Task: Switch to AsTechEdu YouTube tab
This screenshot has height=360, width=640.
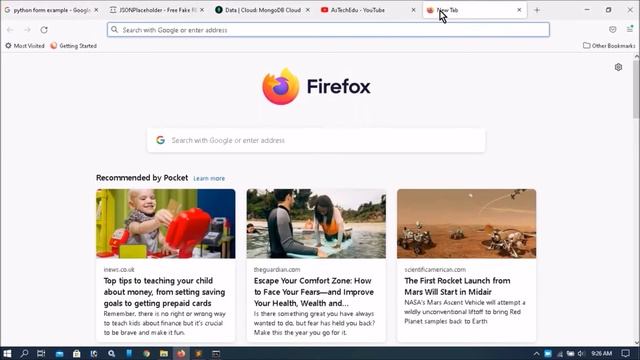Action: (x=369, y=10)
